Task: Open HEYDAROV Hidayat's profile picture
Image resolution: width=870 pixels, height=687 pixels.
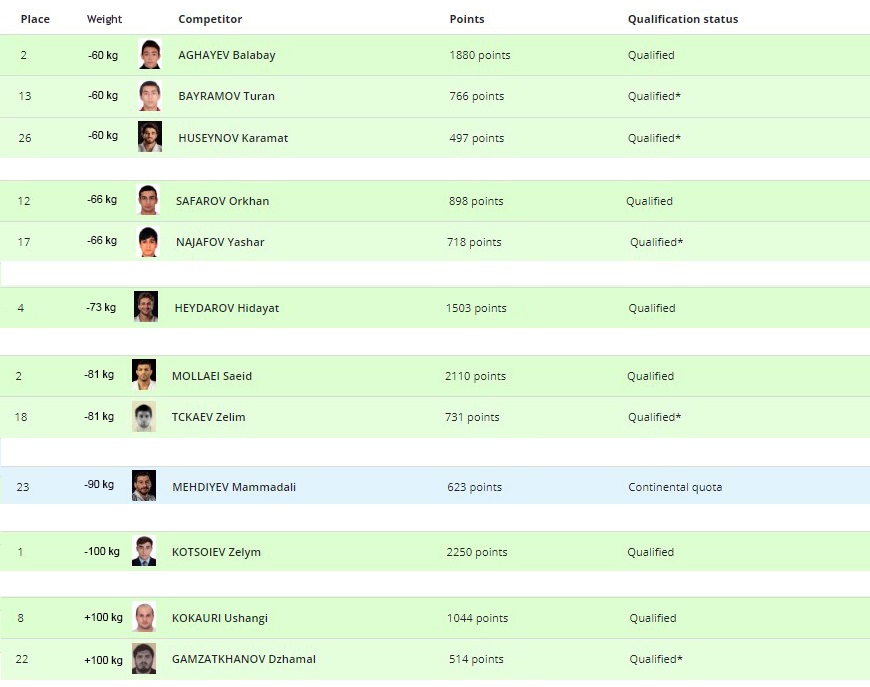Action: click(146, 306)
